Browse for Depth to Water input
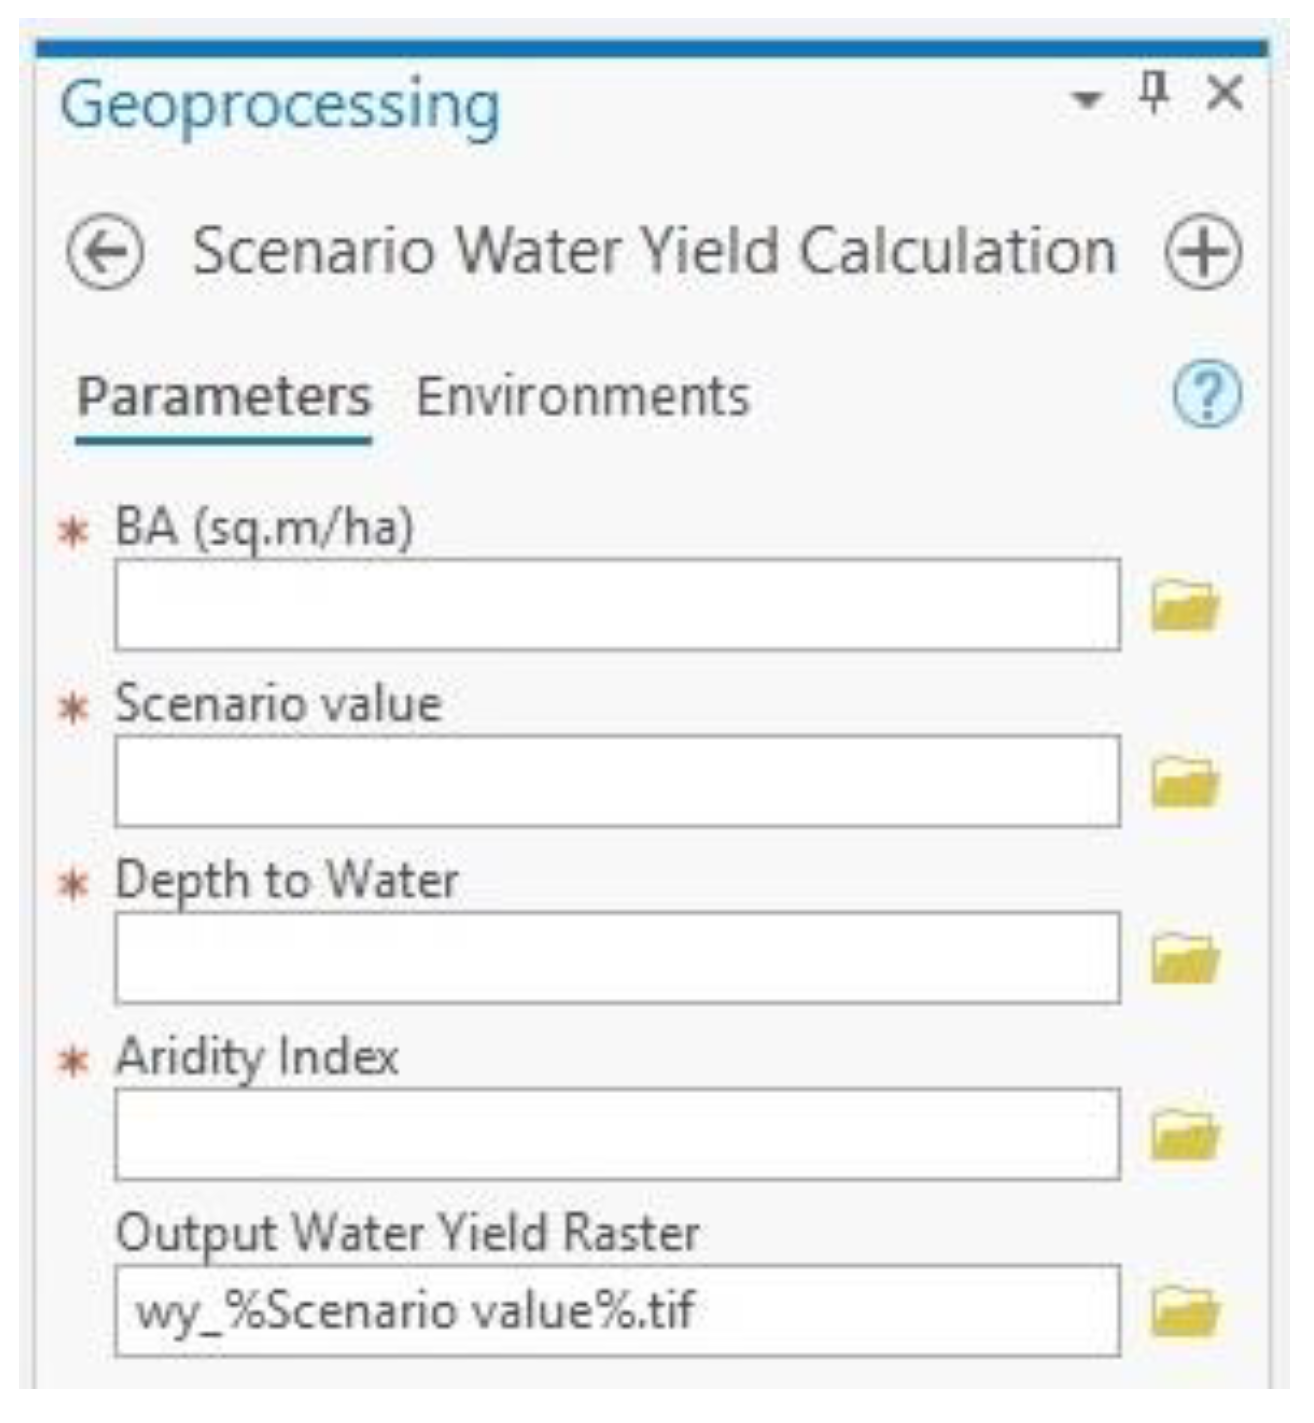This screenshot has width=1314, height=1423. pos(1184,958)
